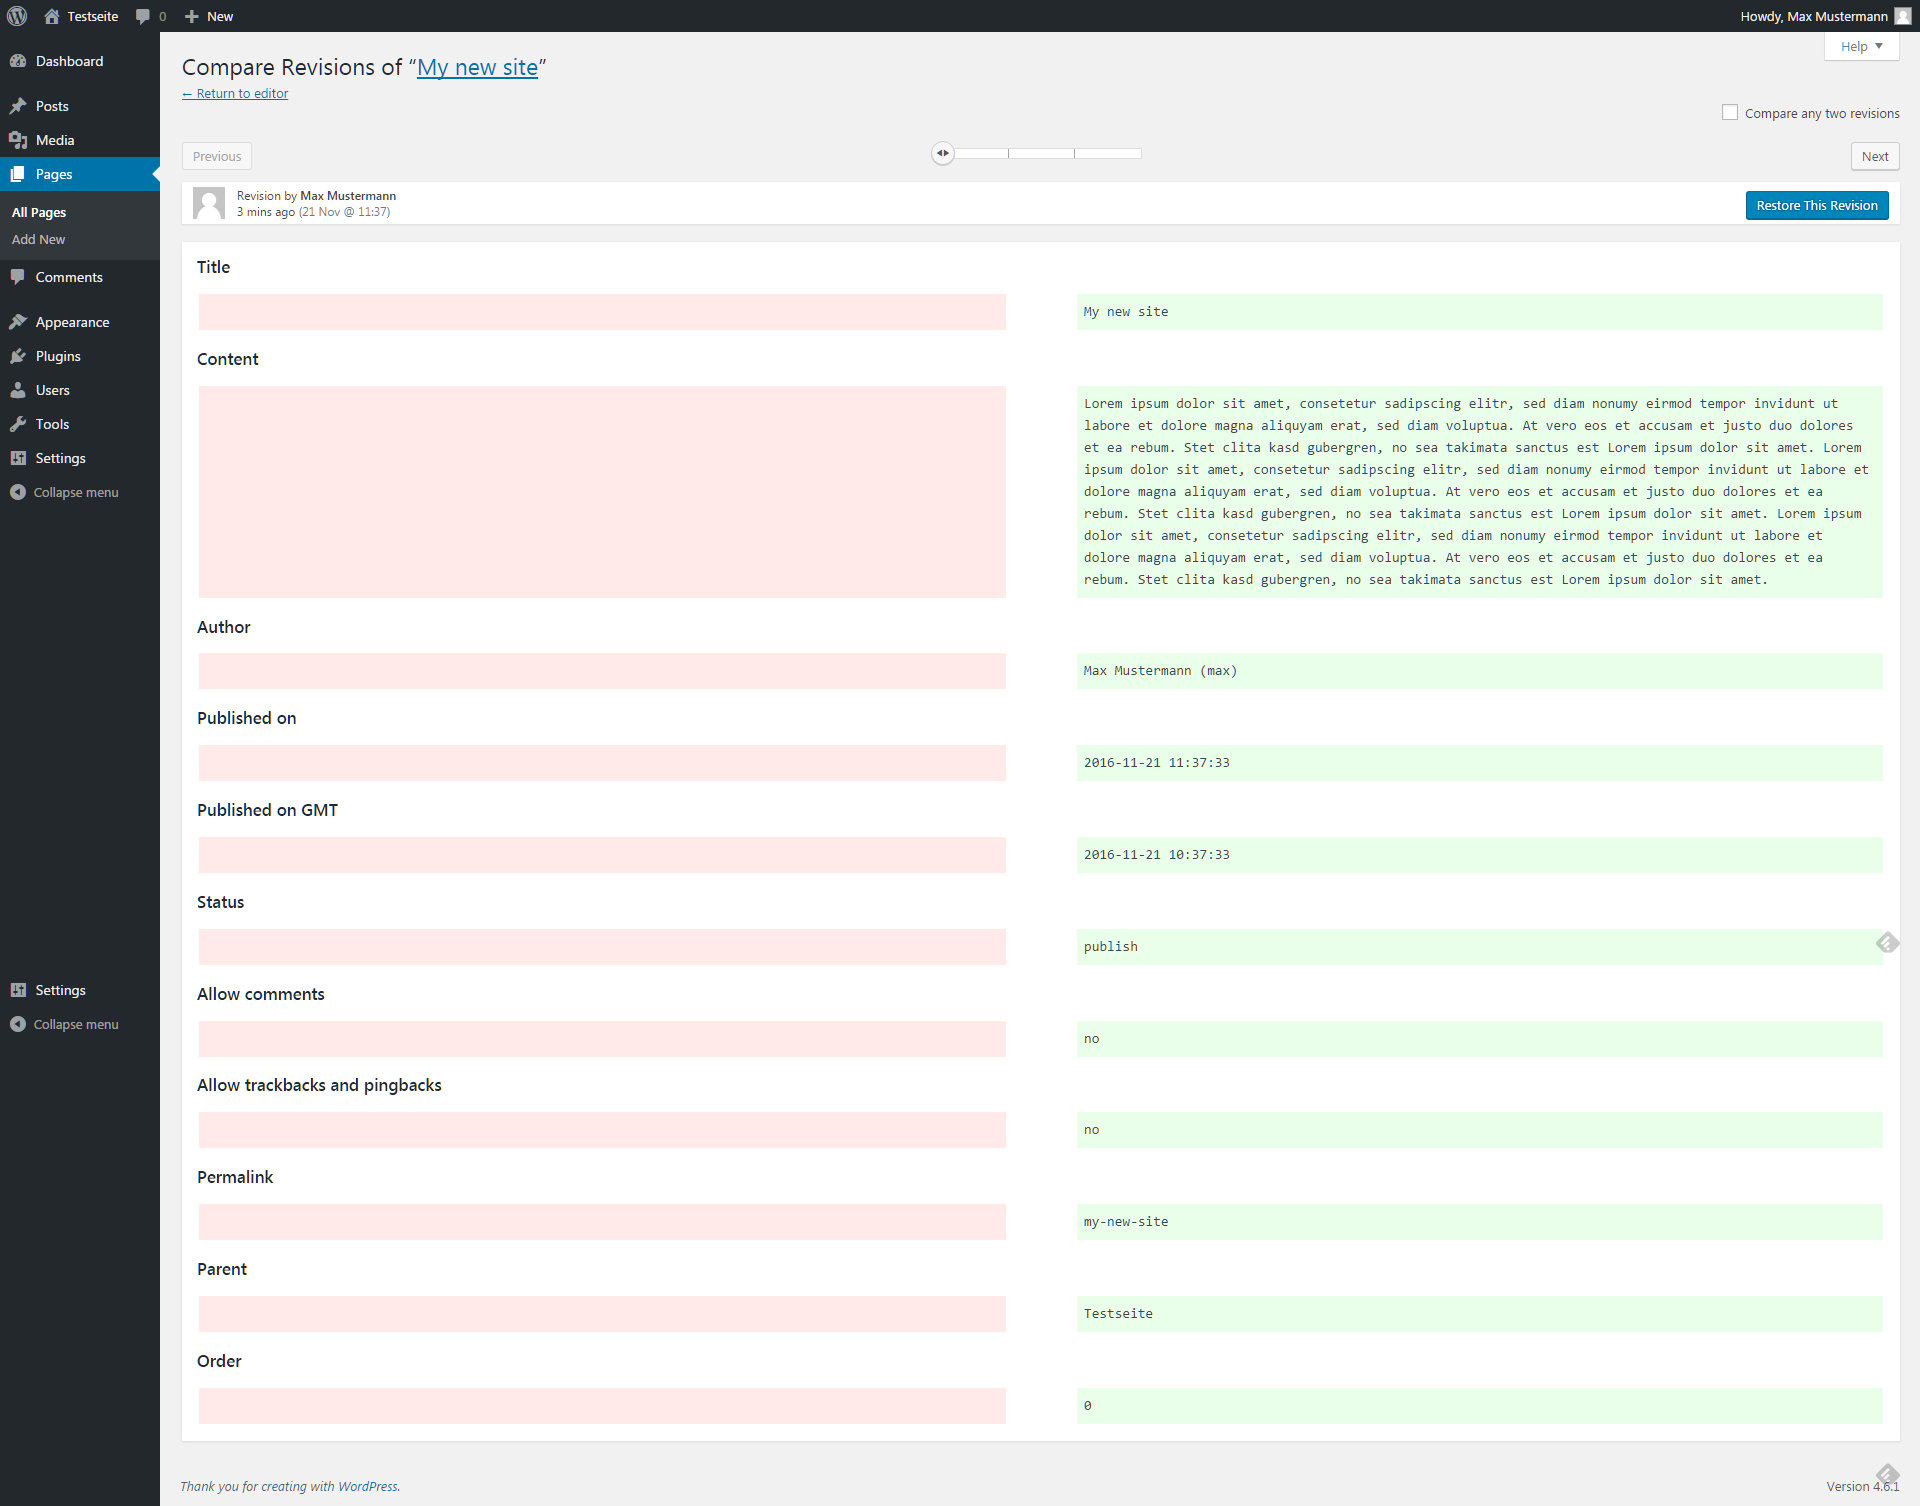Collapse the admin sidebar menu
This screenshot has width=1920, height=1506.
[75, 492]
